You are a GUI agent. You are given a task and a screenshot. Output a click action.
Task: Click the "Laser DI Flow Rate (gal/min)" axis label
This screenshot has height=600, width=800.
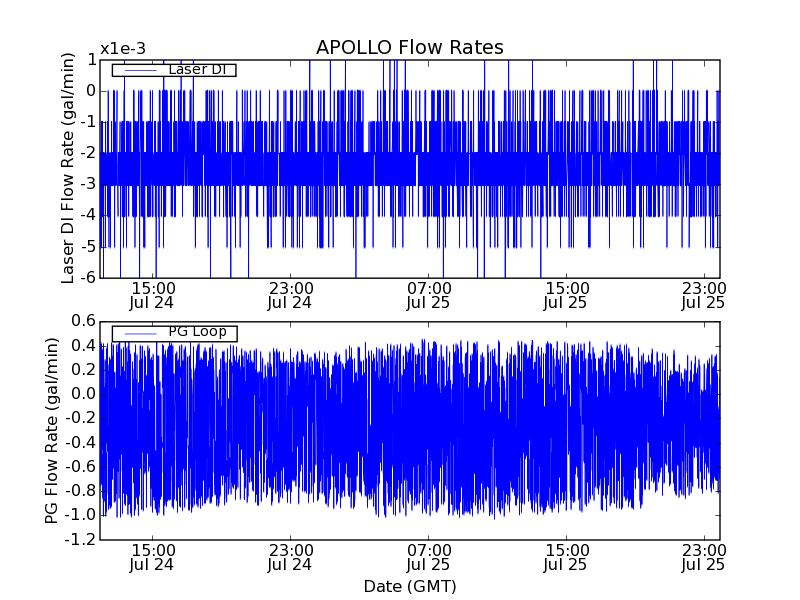click(69, 168)
